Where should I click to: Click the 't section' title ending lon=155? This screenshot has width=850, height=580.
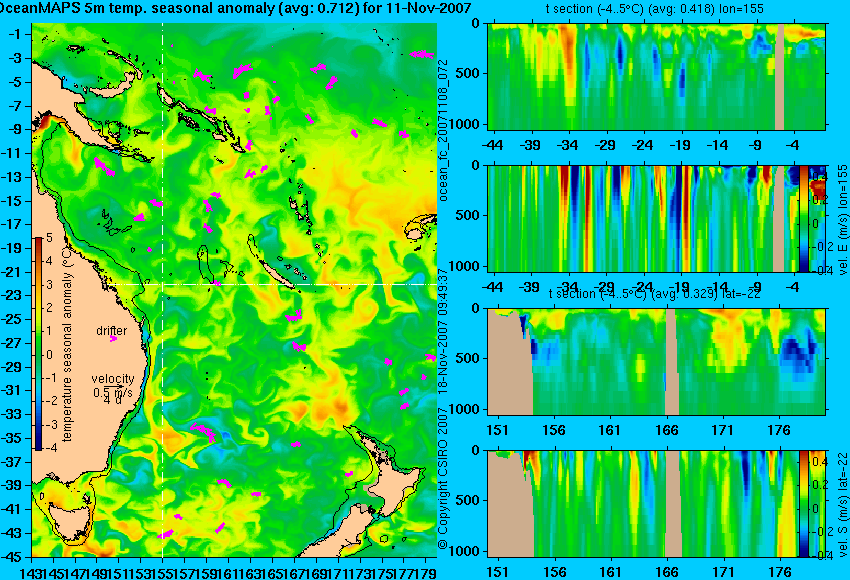pyautogui.click(x=654, y=9)
